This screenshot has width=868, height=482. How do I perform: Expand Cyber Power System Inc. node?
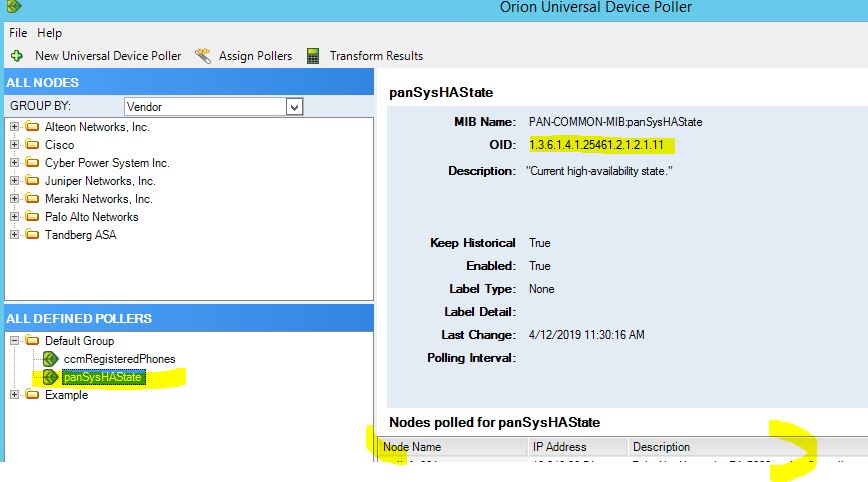click(x=14, y=163)
